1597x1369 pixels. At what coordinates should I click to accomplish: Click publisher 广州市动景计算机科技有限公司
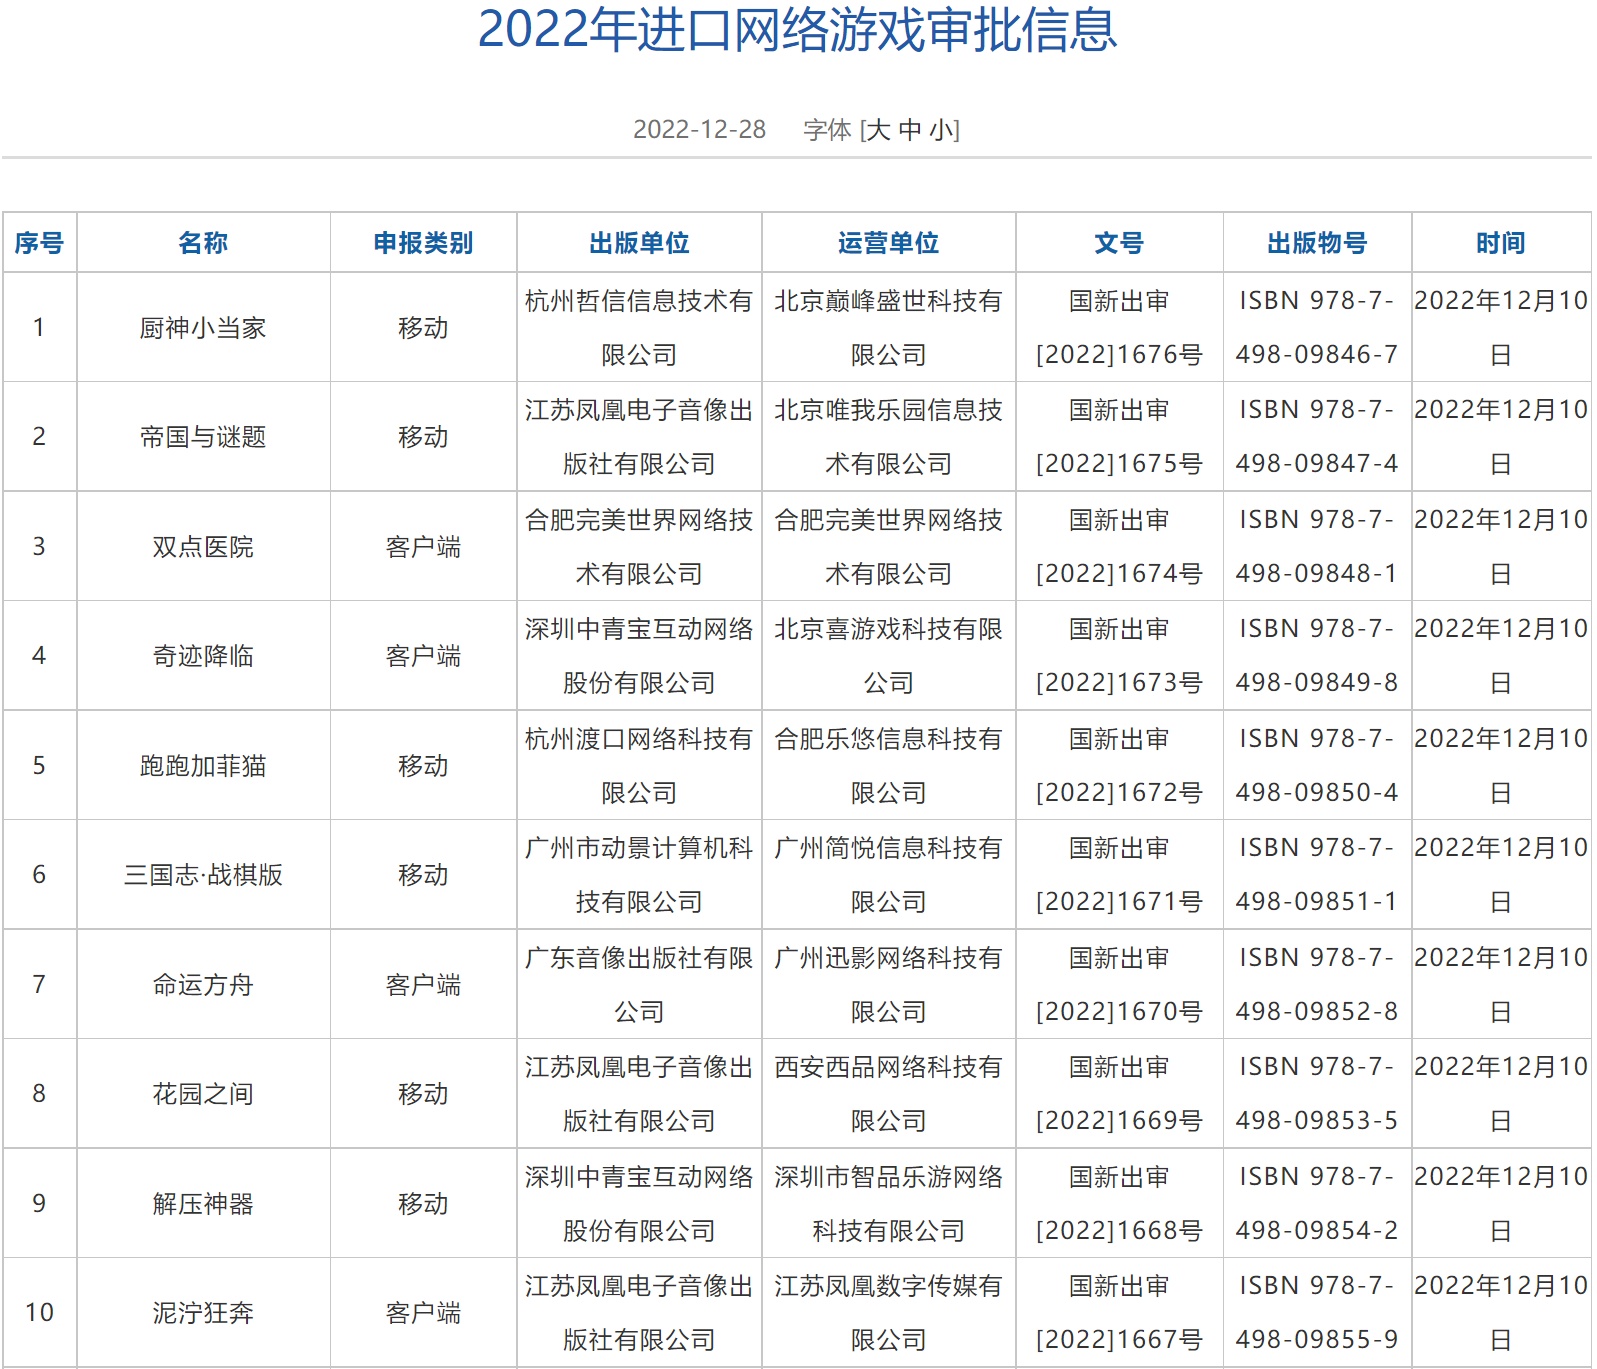tap(639, 875)
